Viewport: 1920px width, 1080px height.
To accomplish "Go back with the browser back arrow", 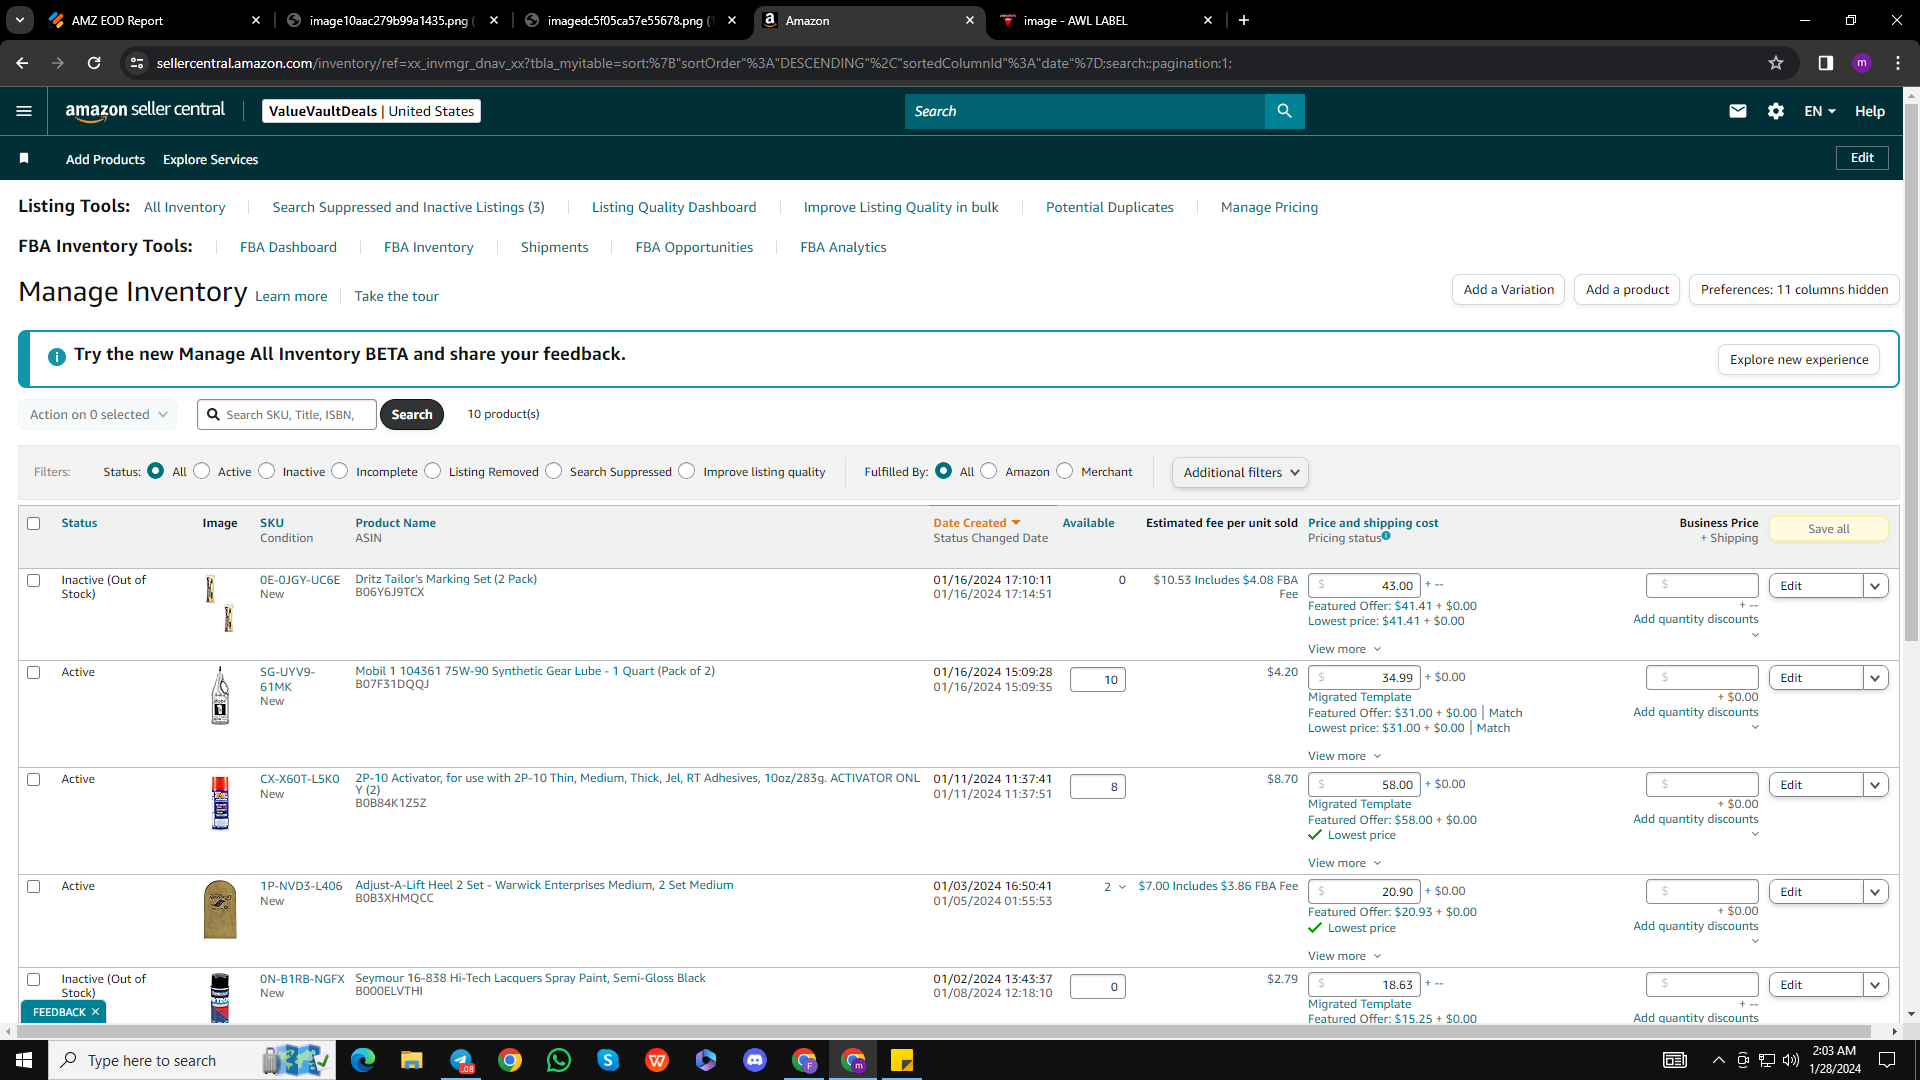I will (x=22, y=63).
